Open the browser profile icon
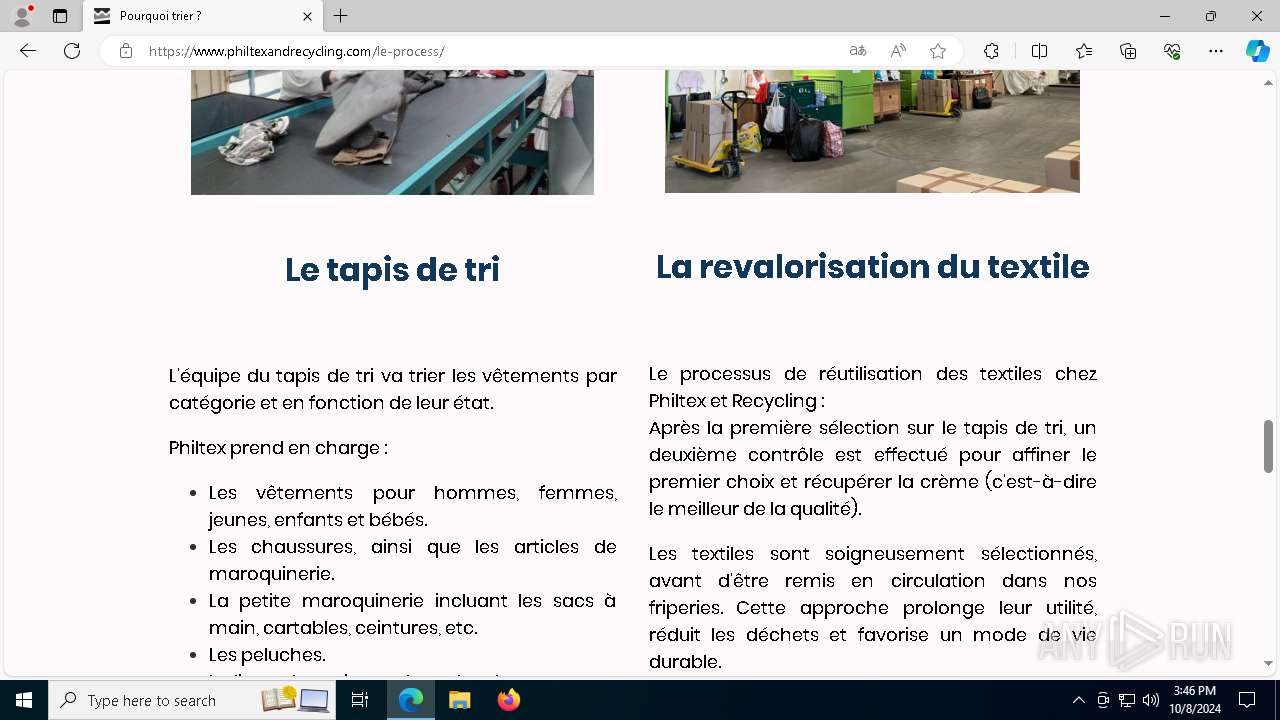Image resolution: width=1280 pixels, height=720 pixels. [22, 16]
